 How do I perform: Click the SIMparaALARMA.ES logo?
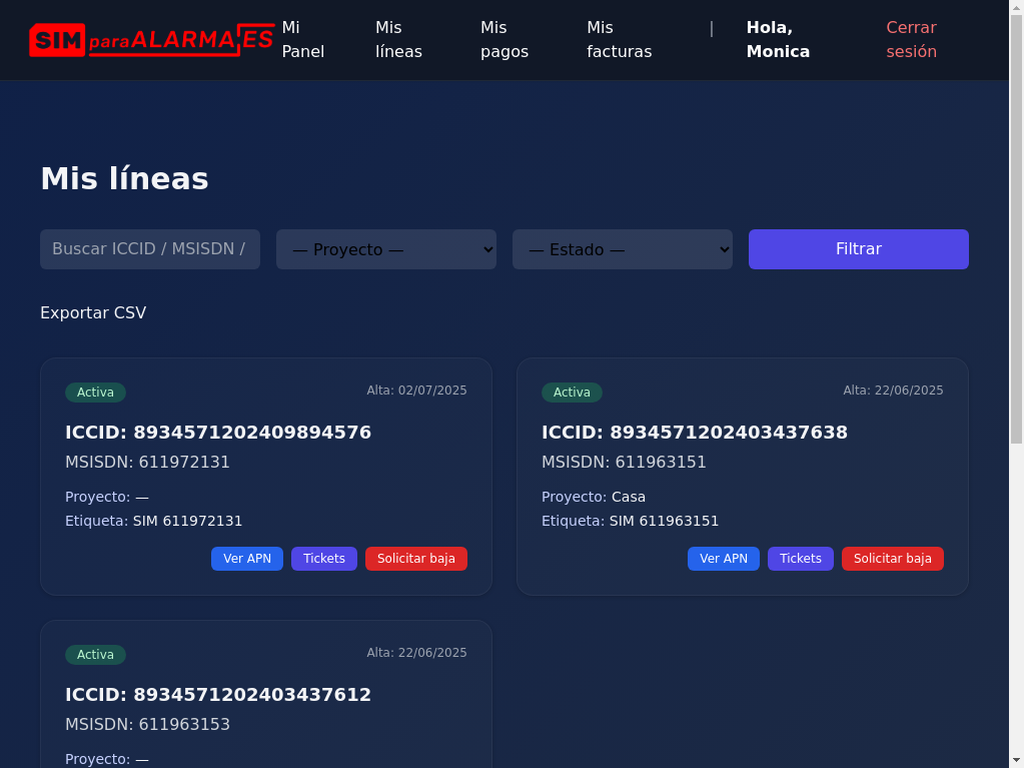point(152,40)
